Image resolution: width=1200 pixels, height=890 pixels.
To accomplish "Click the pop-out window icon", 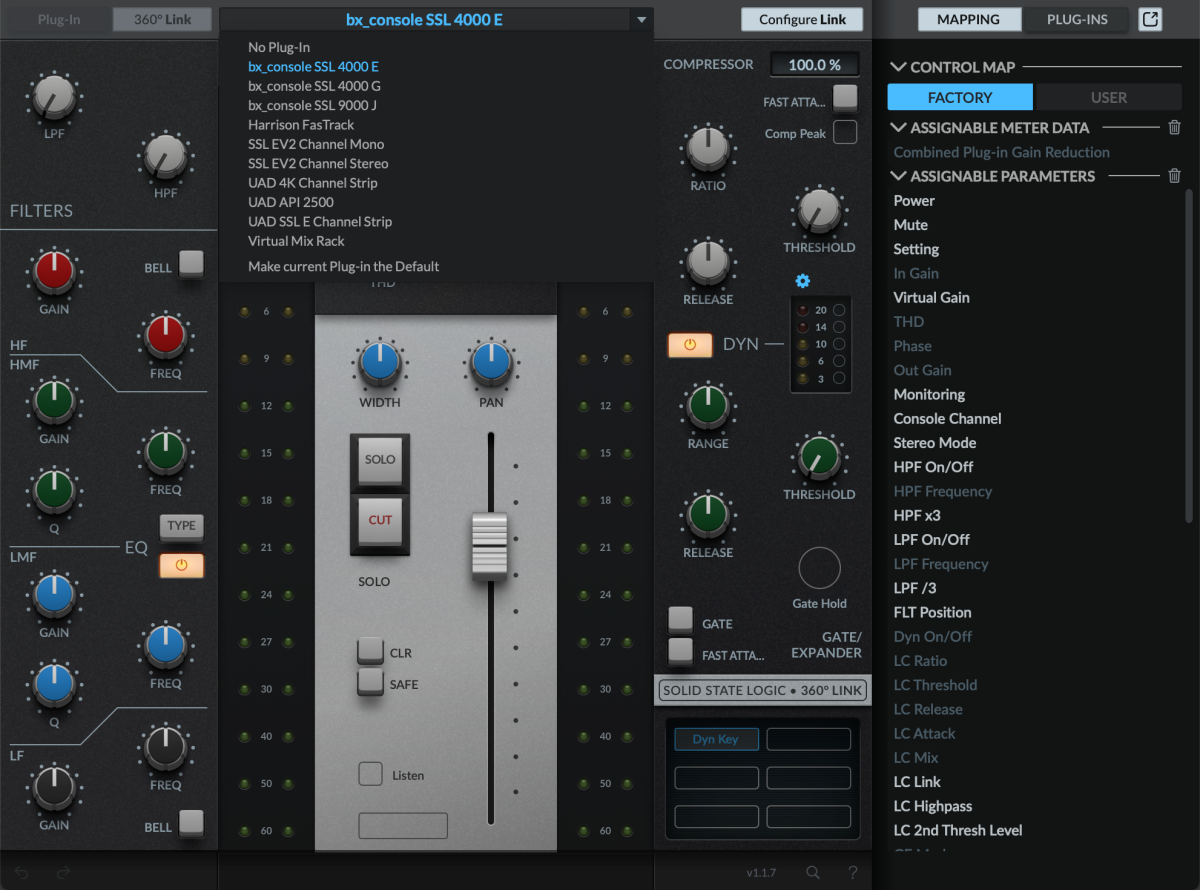I will pos(1150,19).
